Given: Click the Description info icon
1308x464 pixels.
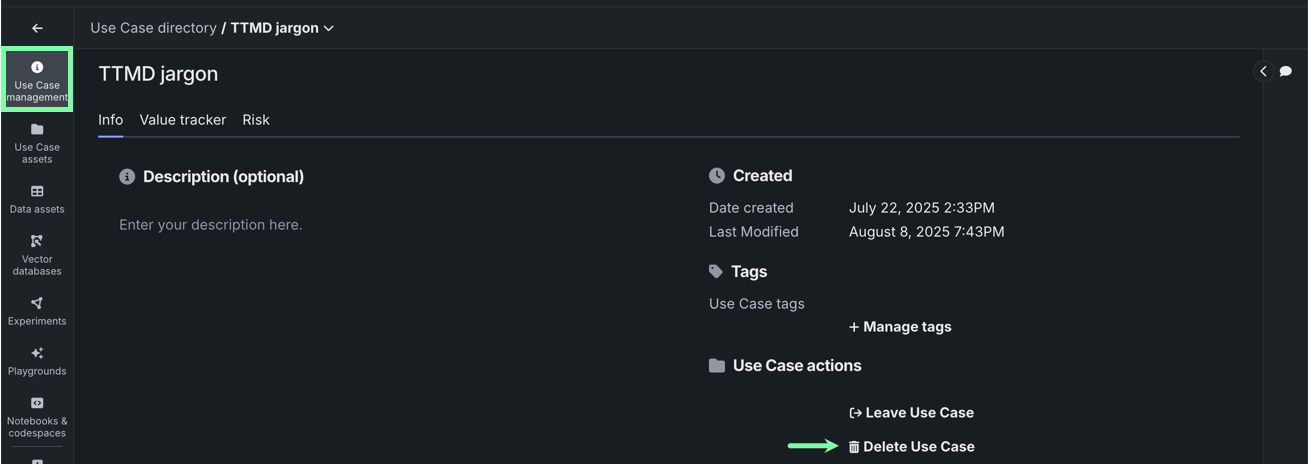Looking at the screenshot, I should [x=127, y=177].
